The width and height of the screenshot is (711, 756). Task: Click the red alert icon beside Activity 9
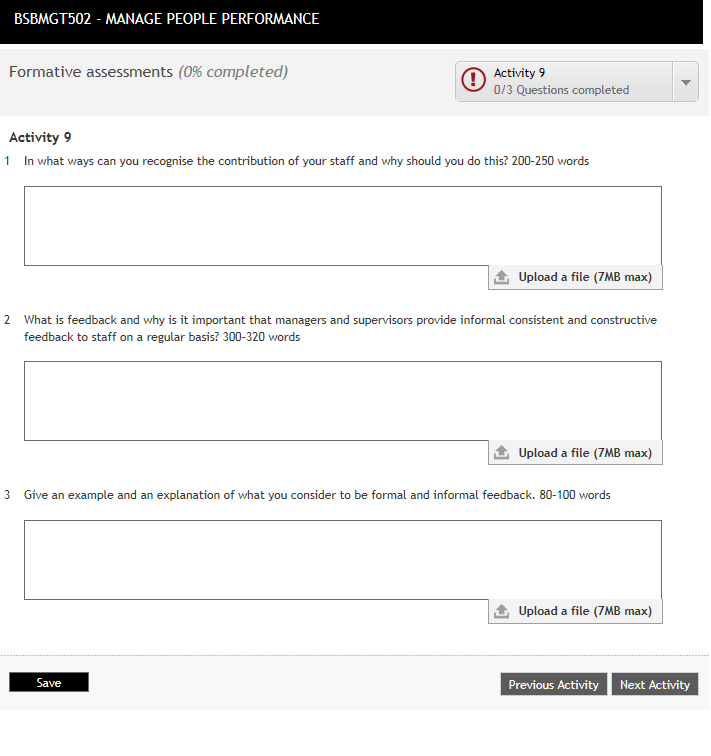point(473,81)
